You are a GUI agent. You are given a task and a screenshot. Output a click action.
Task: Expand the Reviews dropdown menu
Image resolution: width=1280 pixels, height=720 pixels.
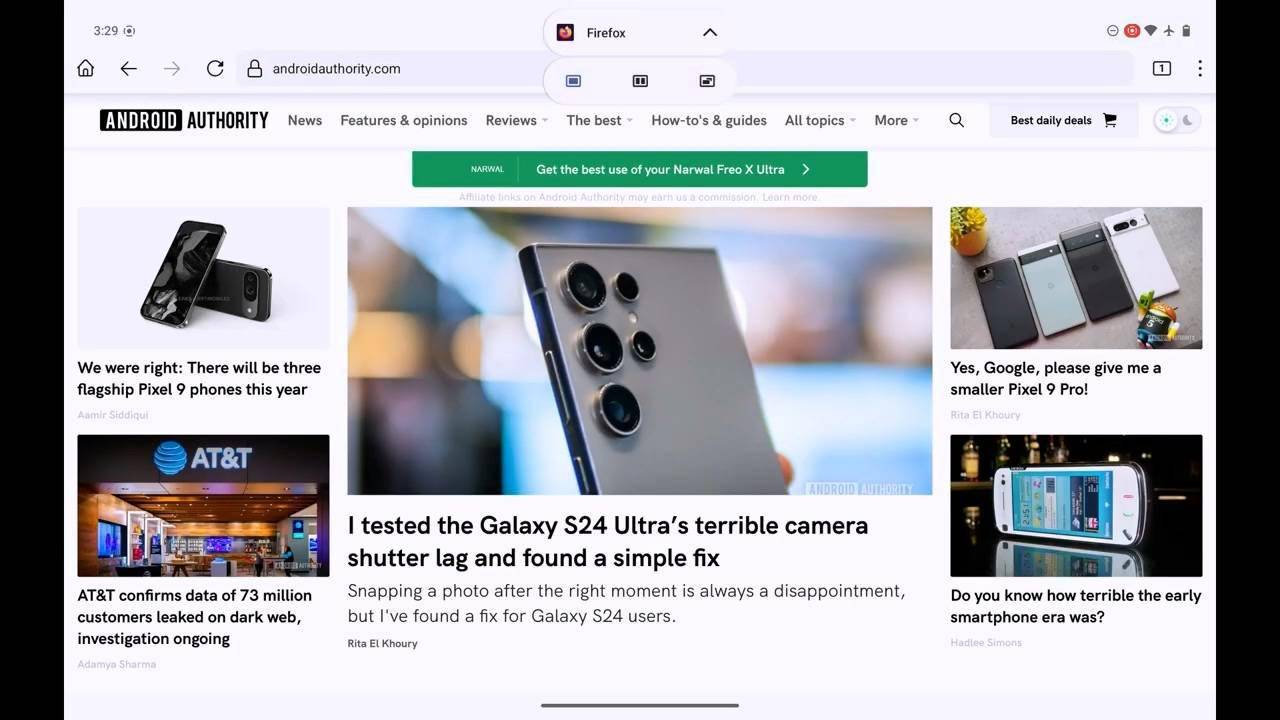pos(516,120)
